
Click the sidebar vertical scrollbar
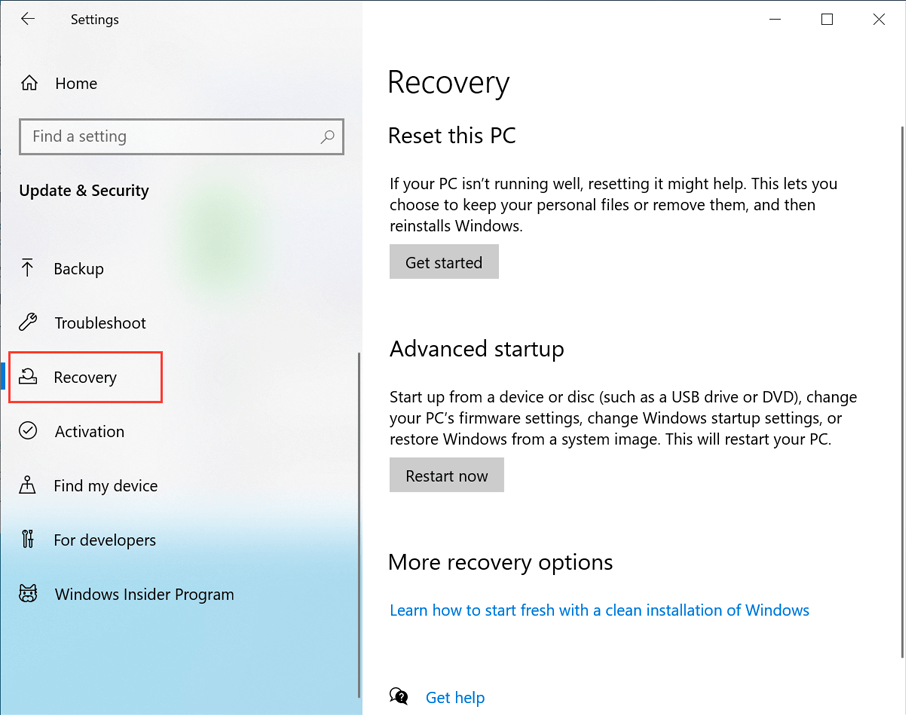[x=359, y=525]
